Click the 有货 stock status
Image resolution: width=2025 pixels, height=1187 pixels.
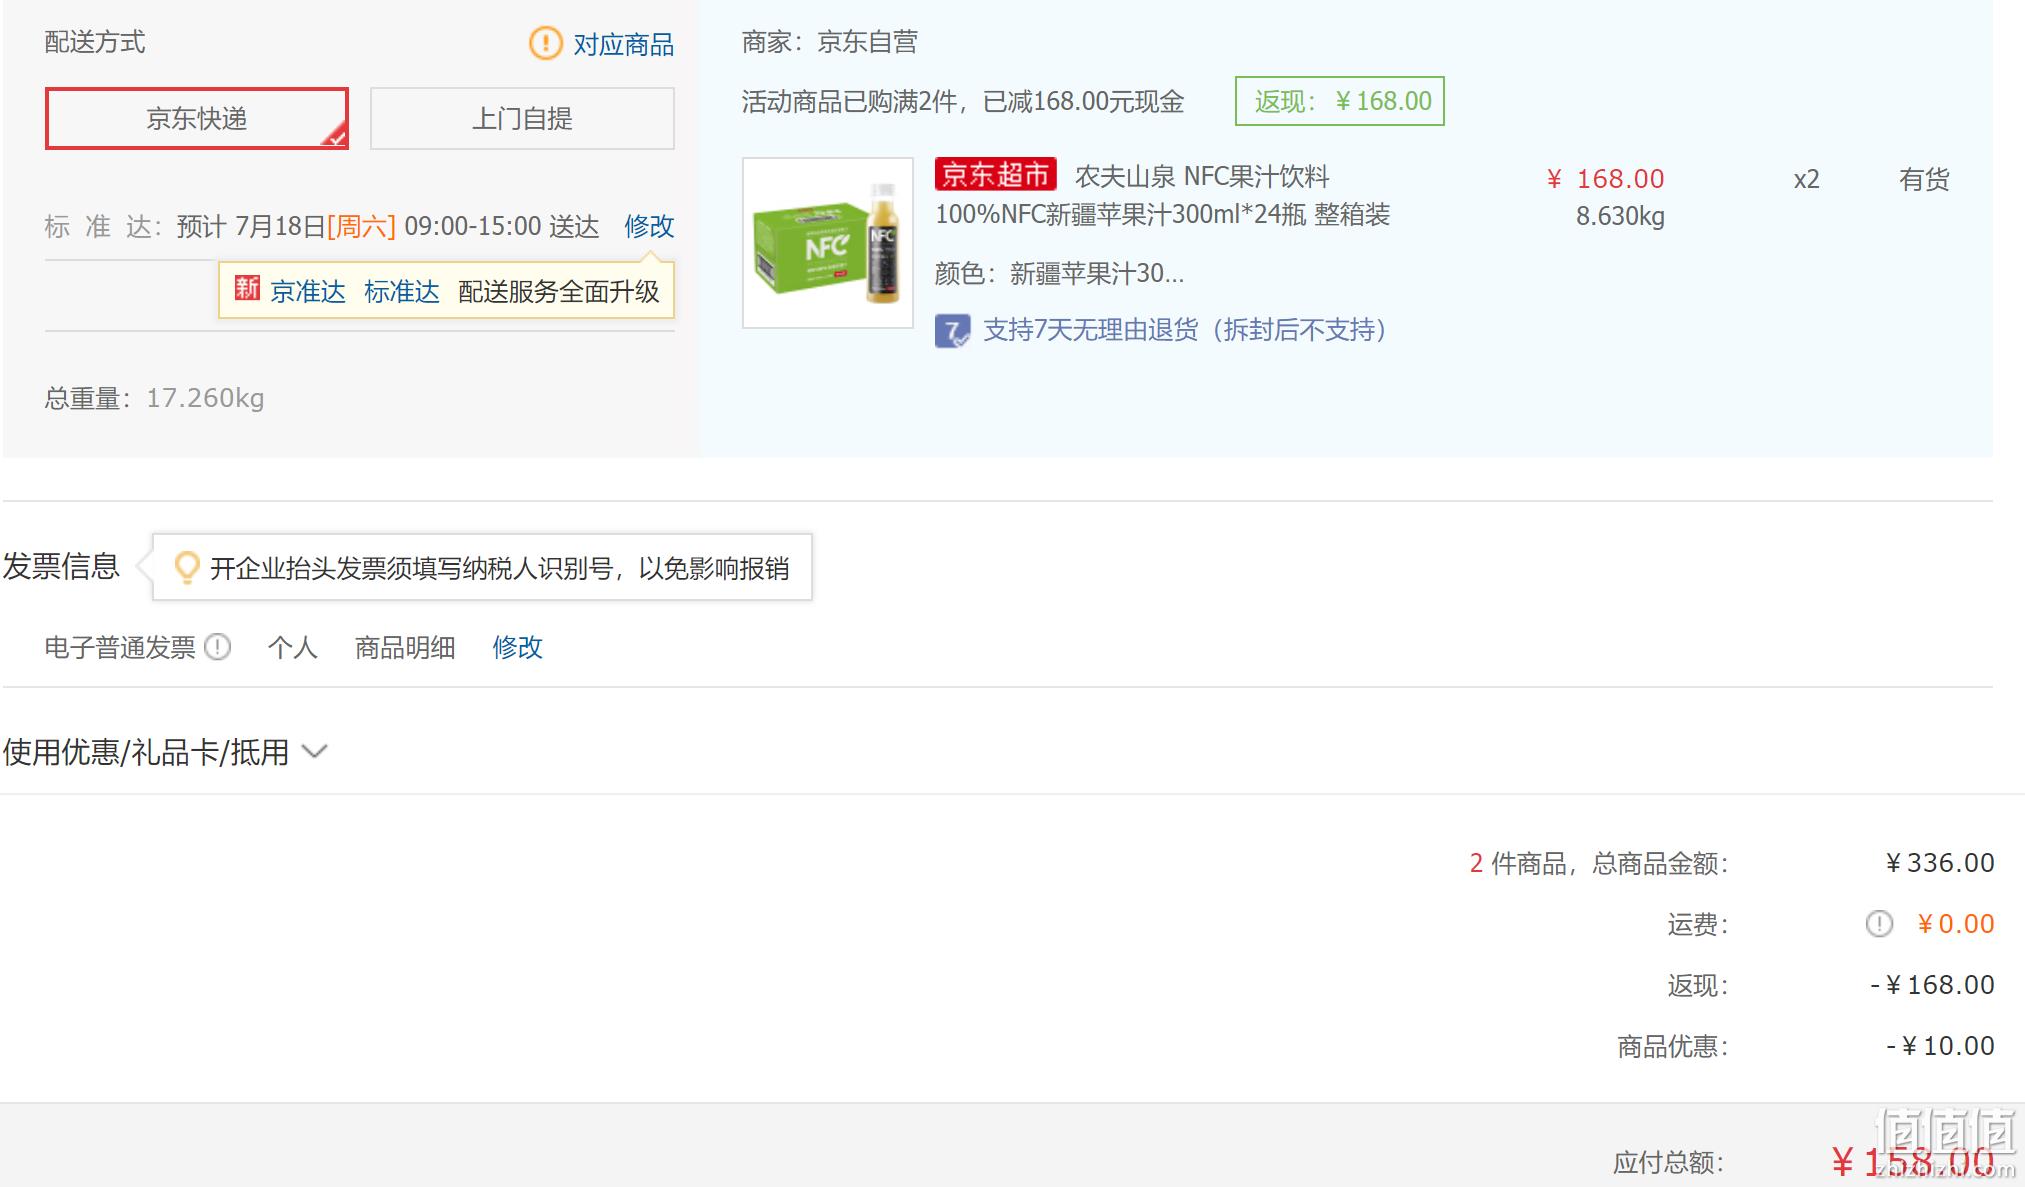[1924, 179]
